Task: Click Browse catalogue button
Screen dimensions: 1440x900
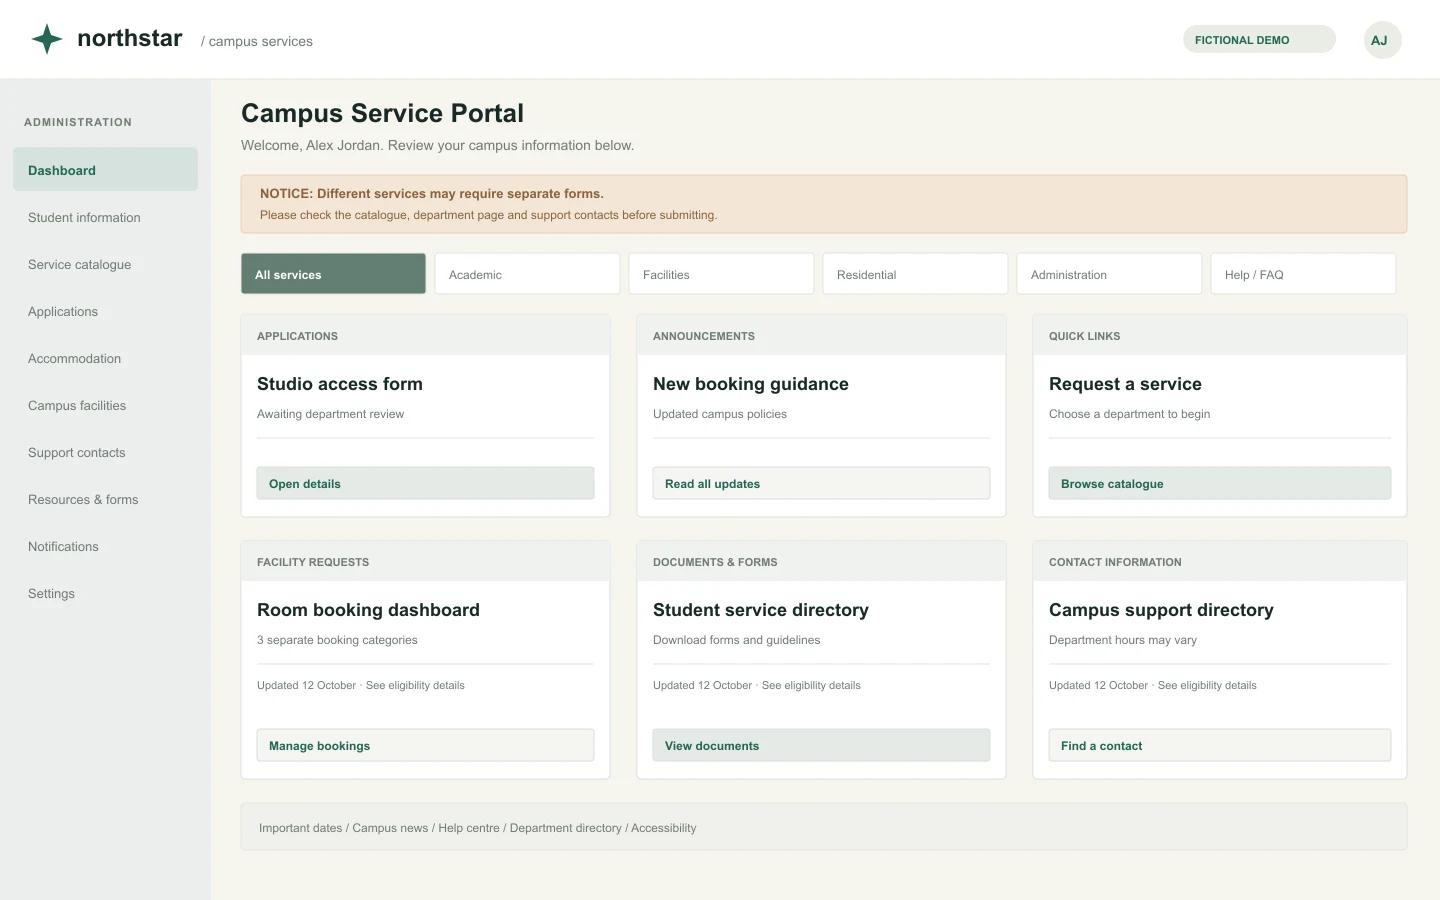Action: (1219, 483)
